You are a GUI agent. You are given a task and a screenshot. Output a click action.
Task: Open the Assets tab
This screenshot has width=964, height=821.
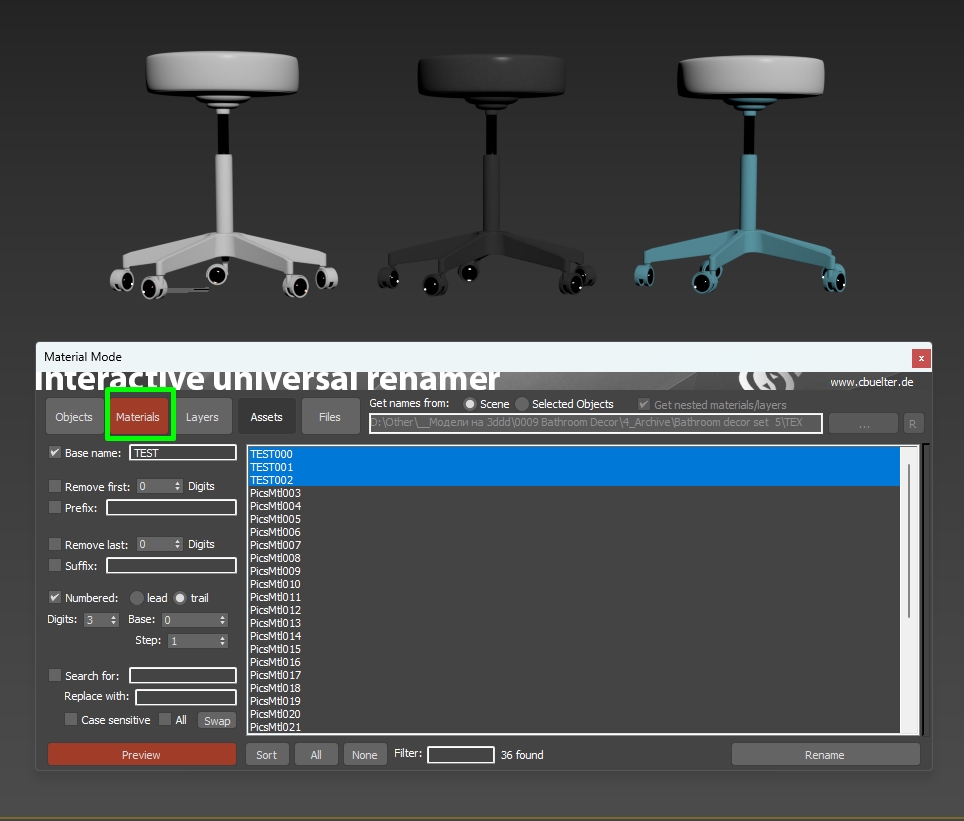266,416
